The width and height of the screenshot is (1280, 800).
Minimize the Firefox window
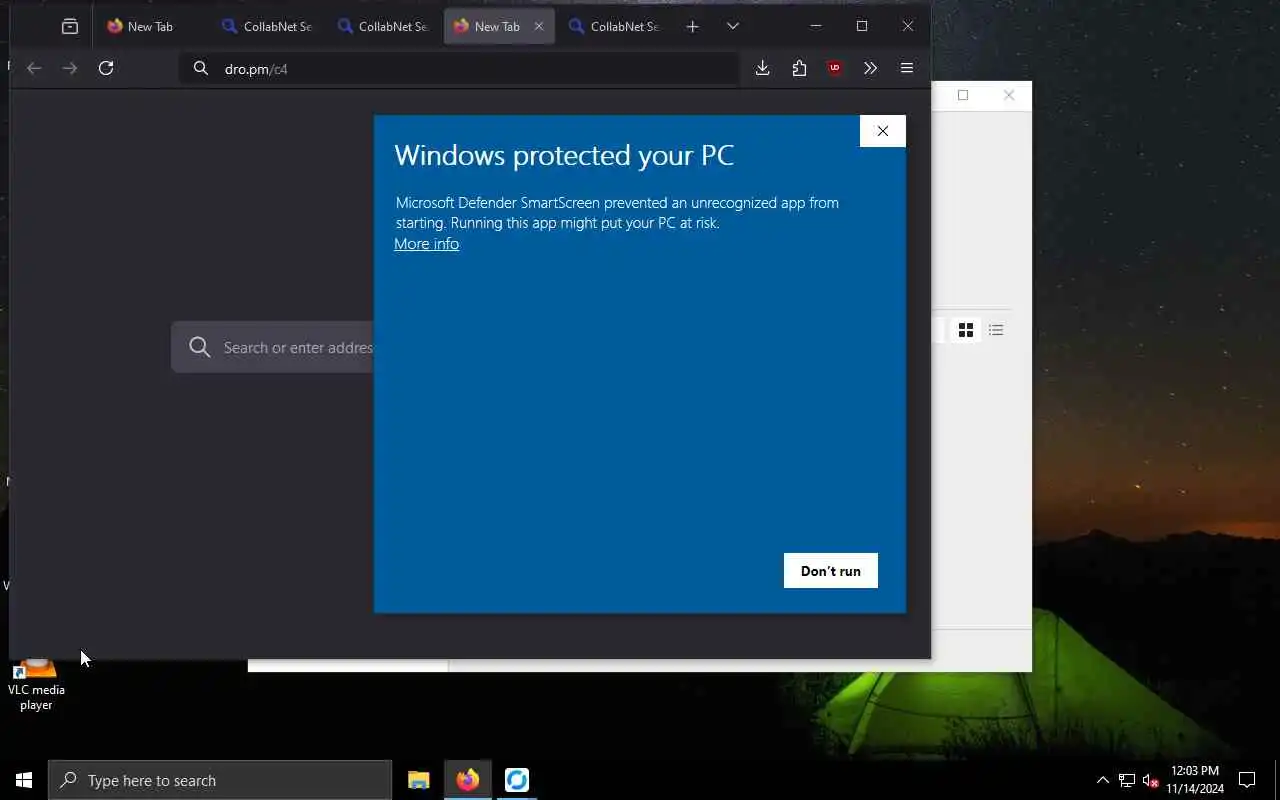(816, 26)
